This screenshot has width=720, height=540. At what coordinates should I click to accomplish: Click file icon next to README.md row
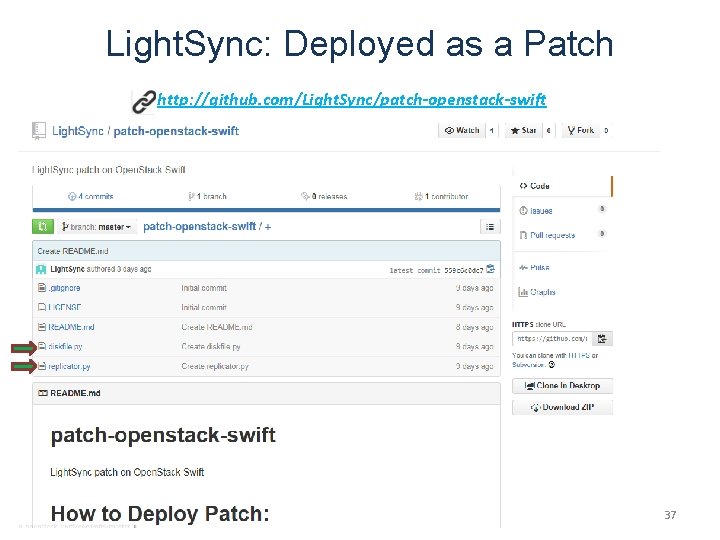coord(42,327)
